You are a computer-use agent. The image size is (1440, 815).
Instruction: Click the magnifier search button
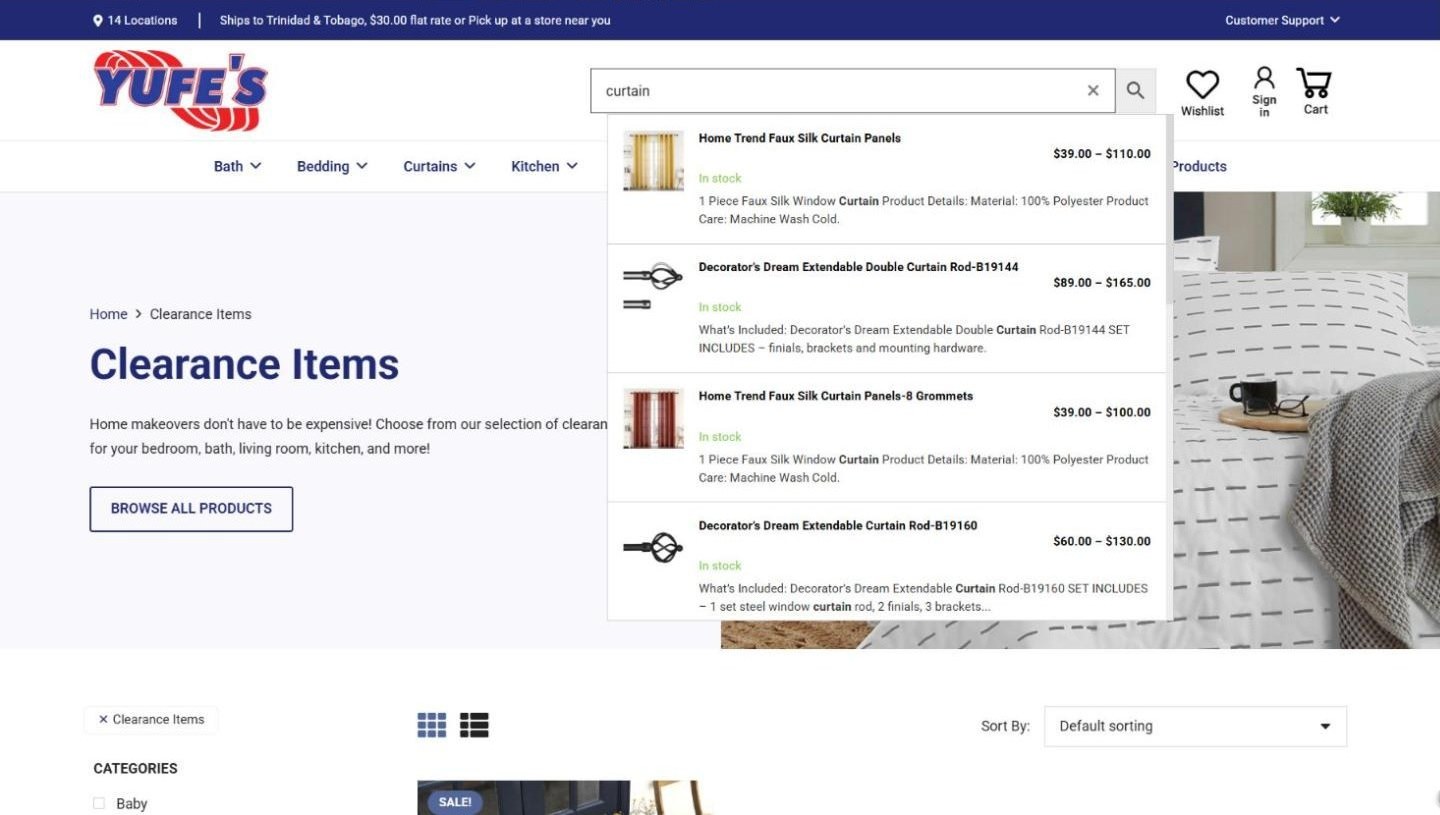click(1135, 91)
